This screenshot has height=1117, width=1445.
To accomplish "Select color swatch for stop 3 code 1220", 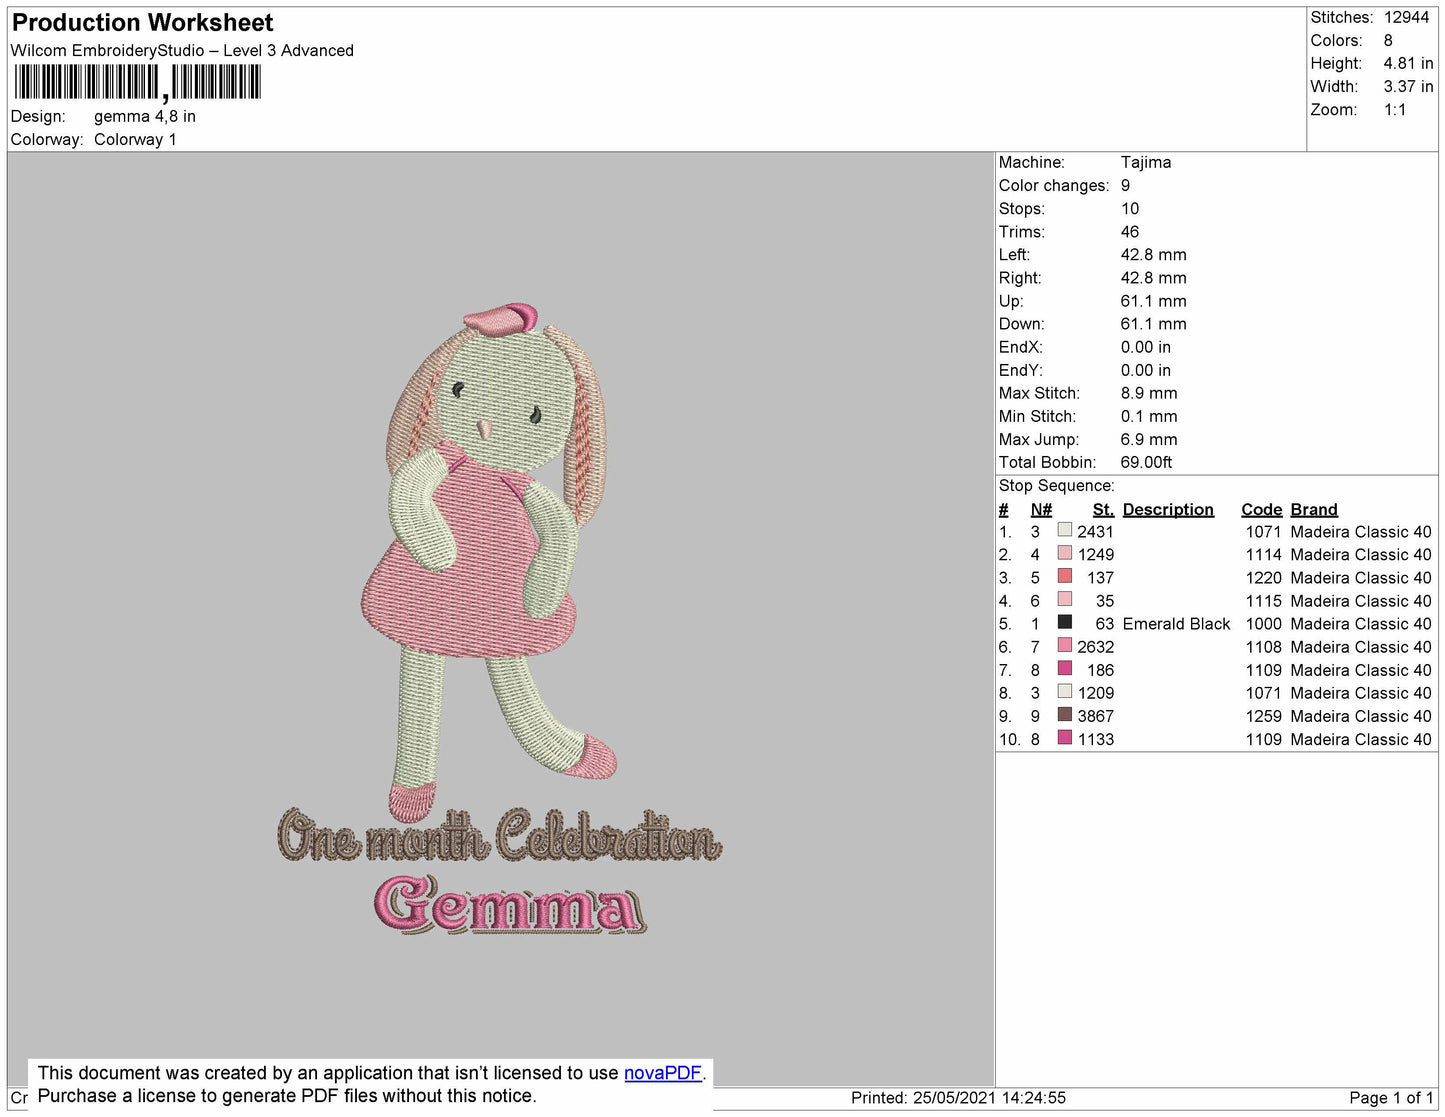I will 1065,576.
